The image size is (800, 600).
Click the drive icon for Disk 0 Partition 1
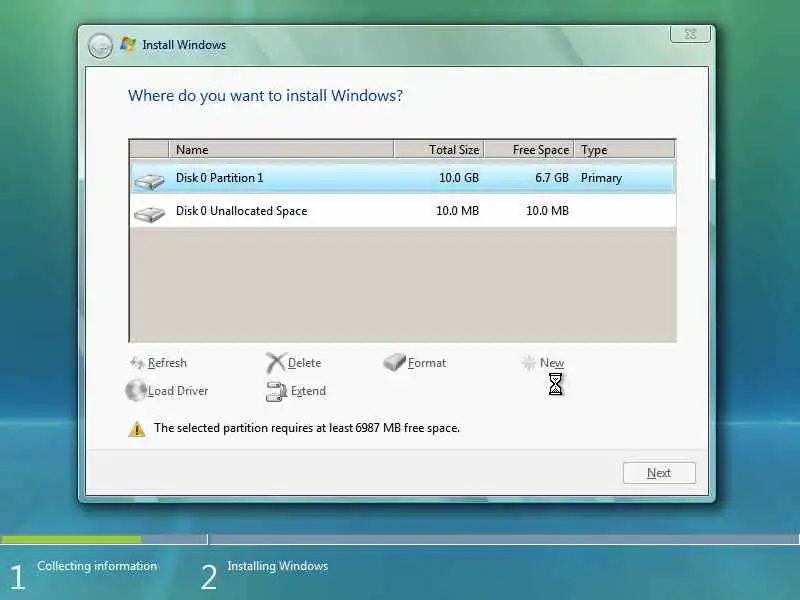[x=149, y=181]
